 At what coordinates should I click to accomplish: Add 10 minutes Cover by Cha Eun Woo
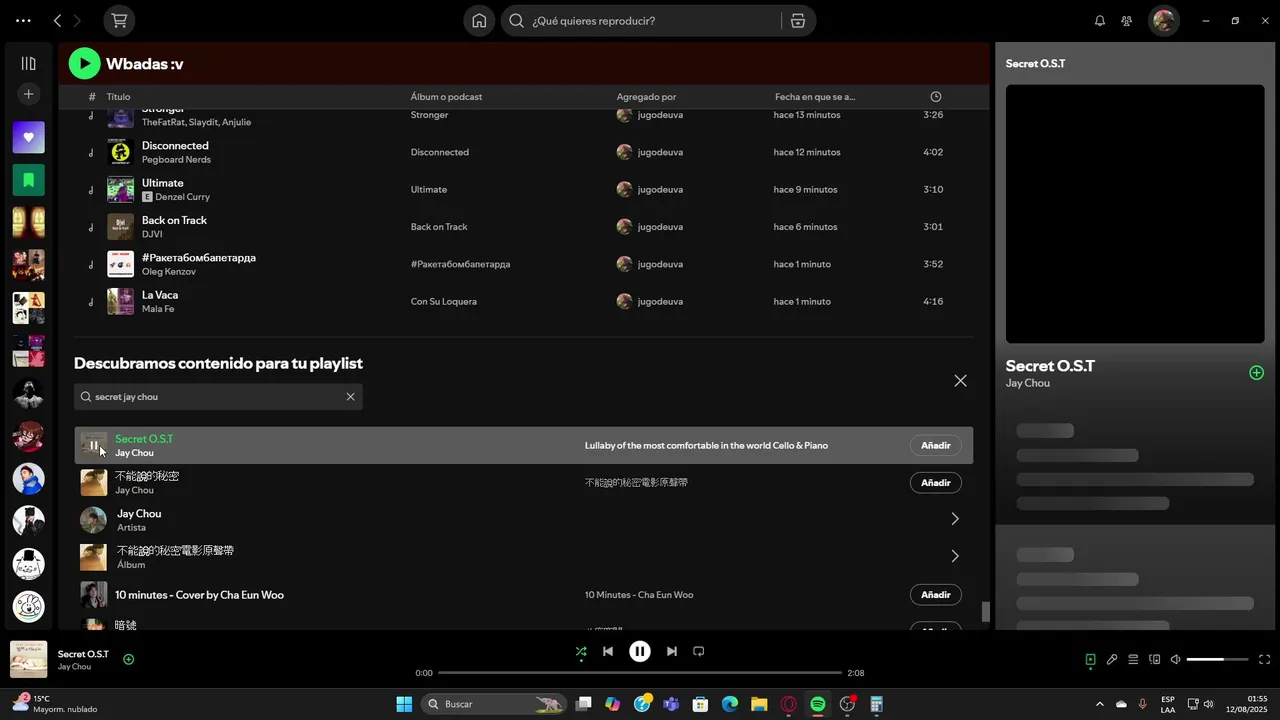coord(936,595)
